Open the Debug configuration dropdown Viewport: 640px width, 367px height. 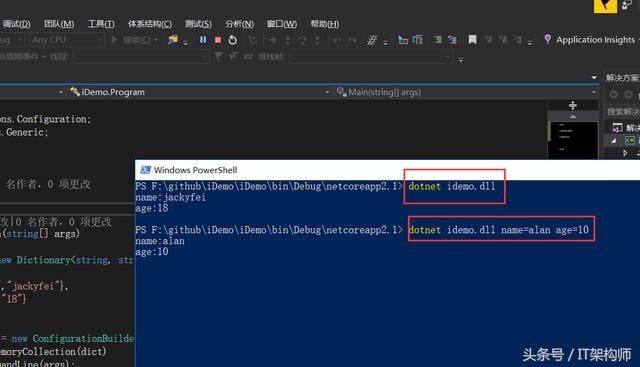tap(12, 40)
